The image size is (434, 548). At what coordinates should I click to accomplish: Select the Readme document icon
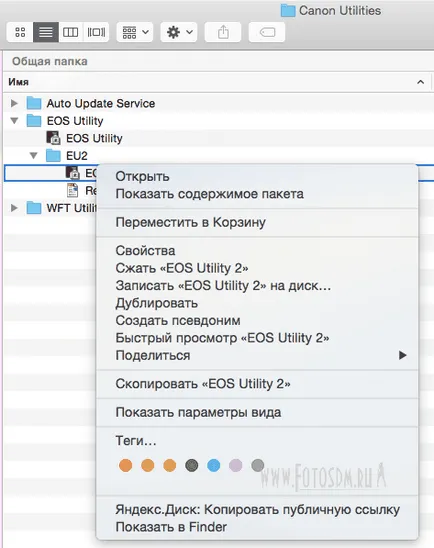point(72,190)
